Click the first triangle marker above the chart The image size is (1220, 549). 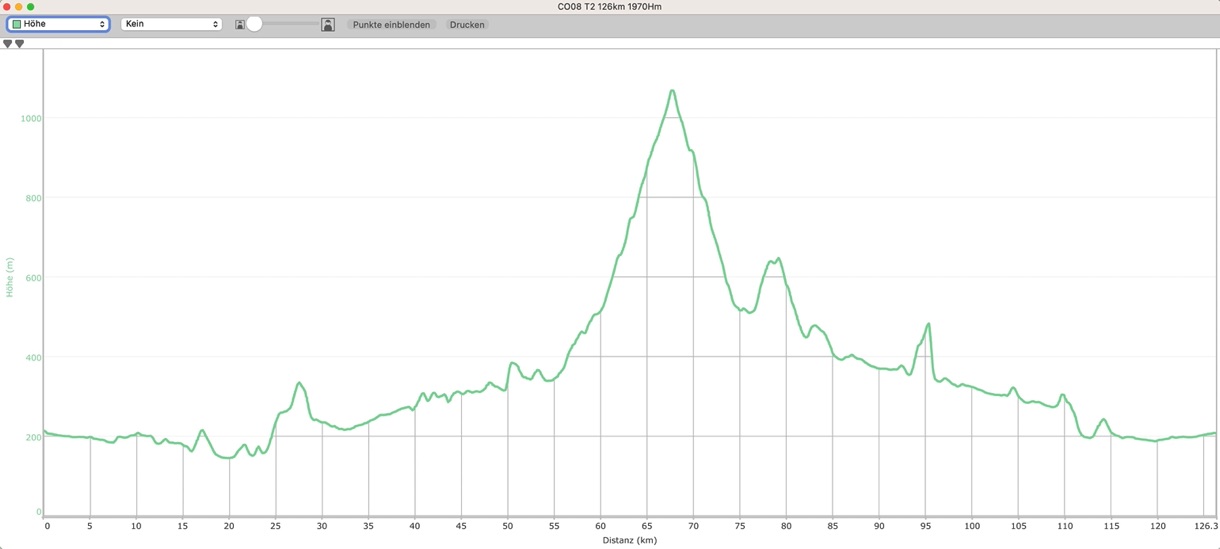tap(8, 44)
